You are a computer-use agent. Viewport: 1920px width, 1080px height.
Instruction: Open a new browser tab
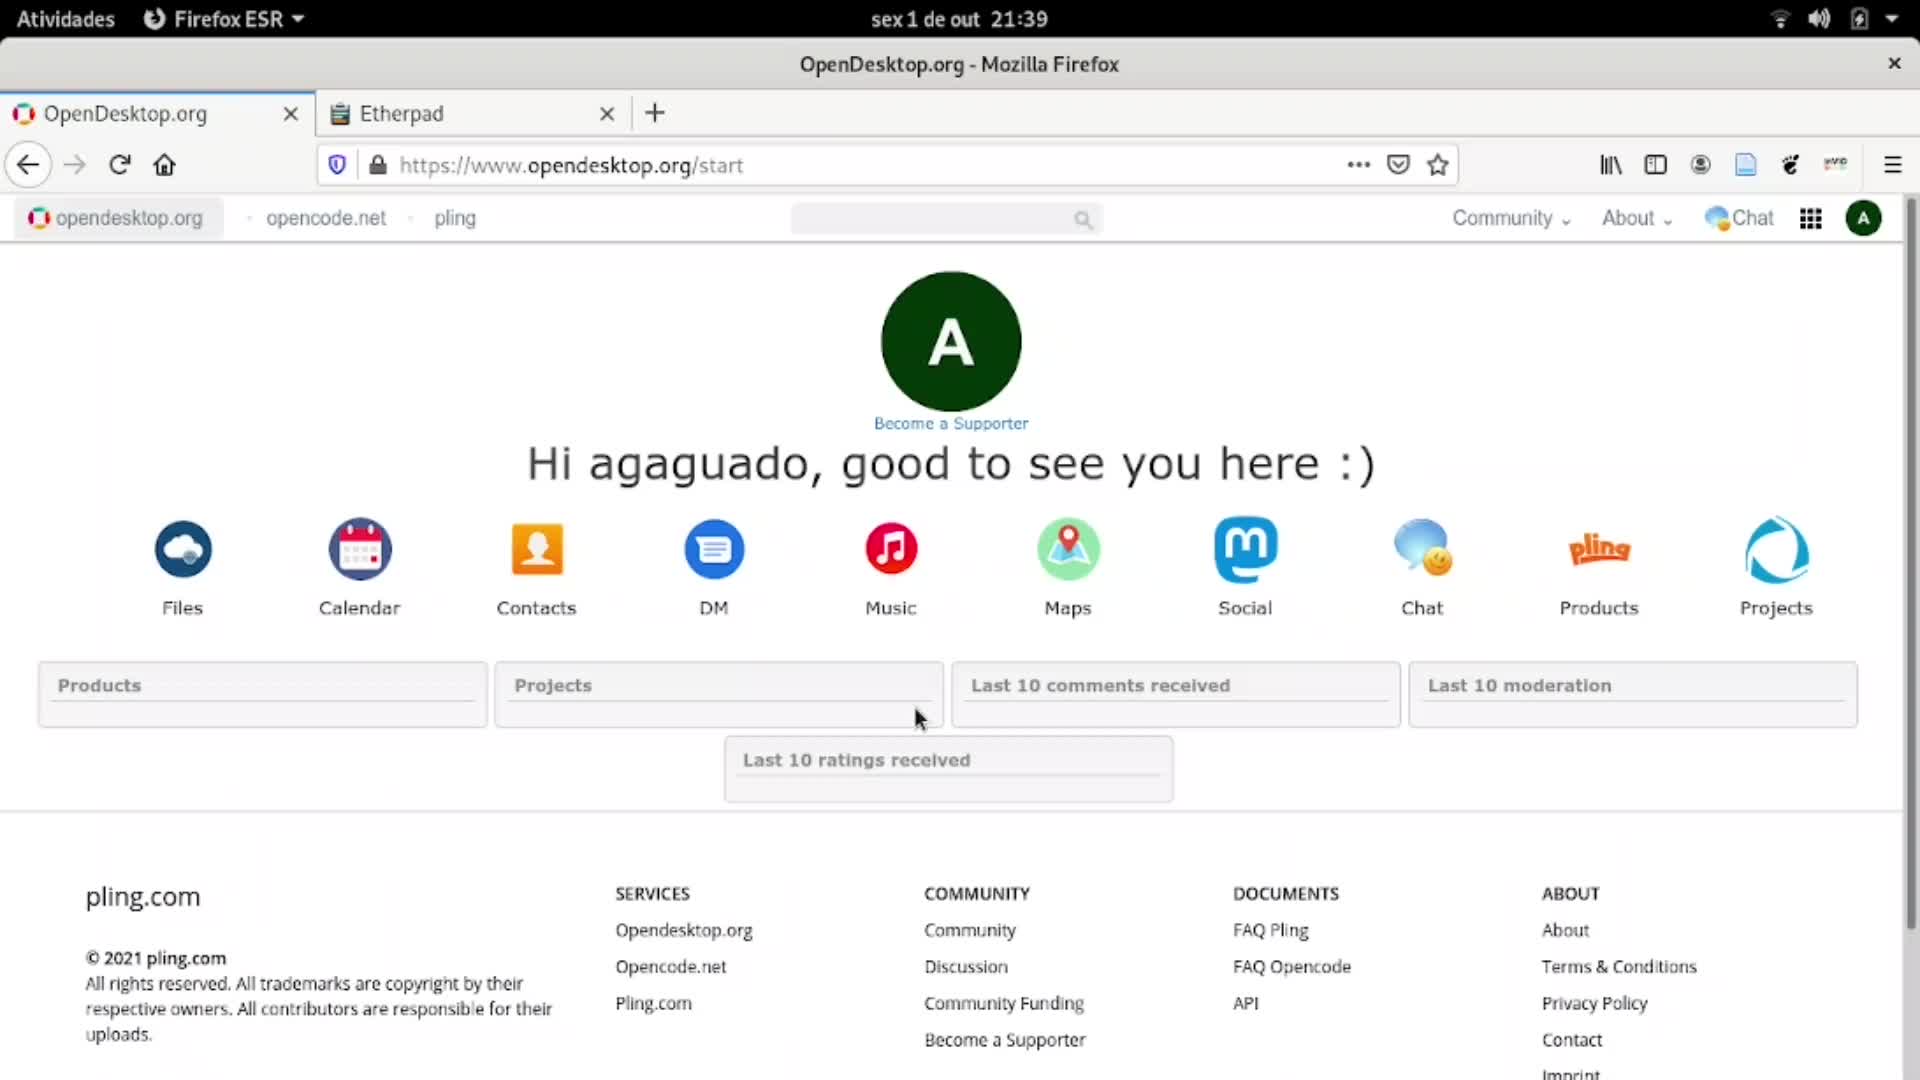coord(655,113)
